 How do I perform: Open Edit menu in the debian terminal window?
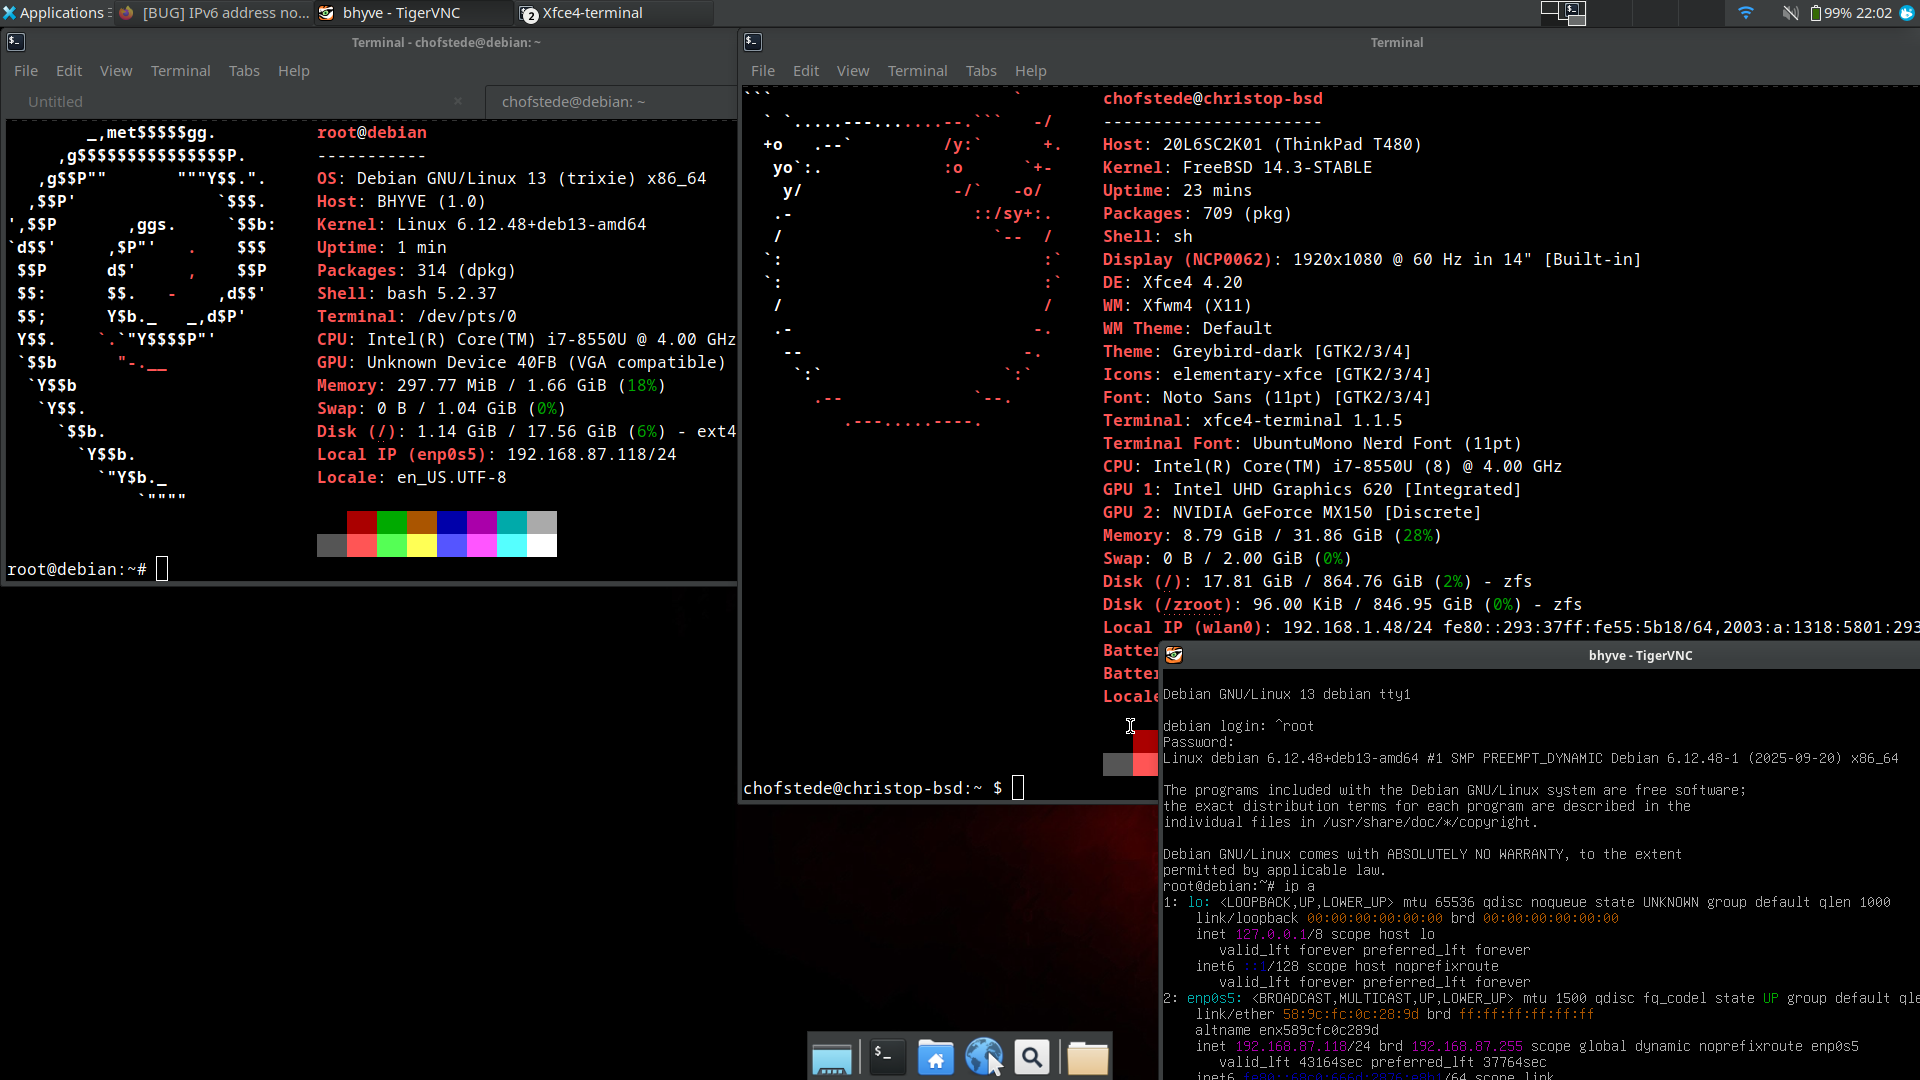(x=69, y=71)
